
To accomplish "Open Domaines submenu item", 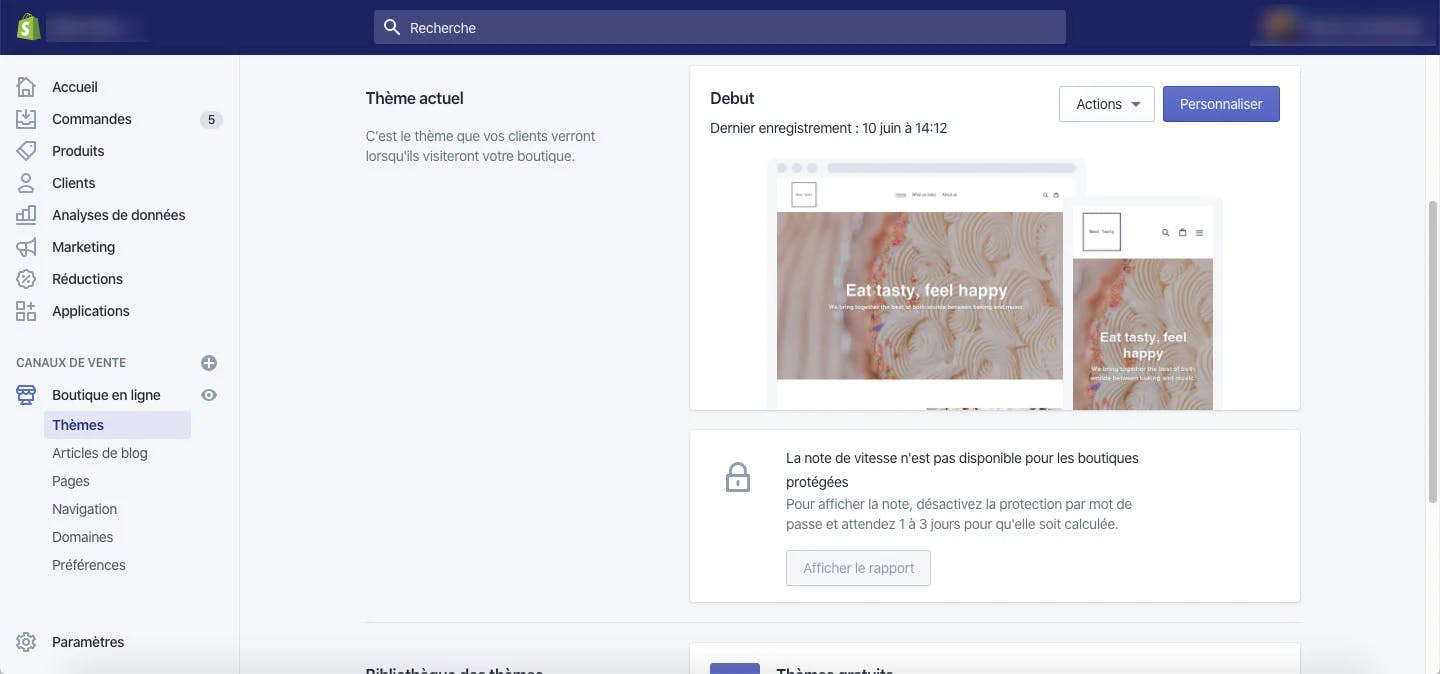I will pyautogui.click(x=83, y=537).
